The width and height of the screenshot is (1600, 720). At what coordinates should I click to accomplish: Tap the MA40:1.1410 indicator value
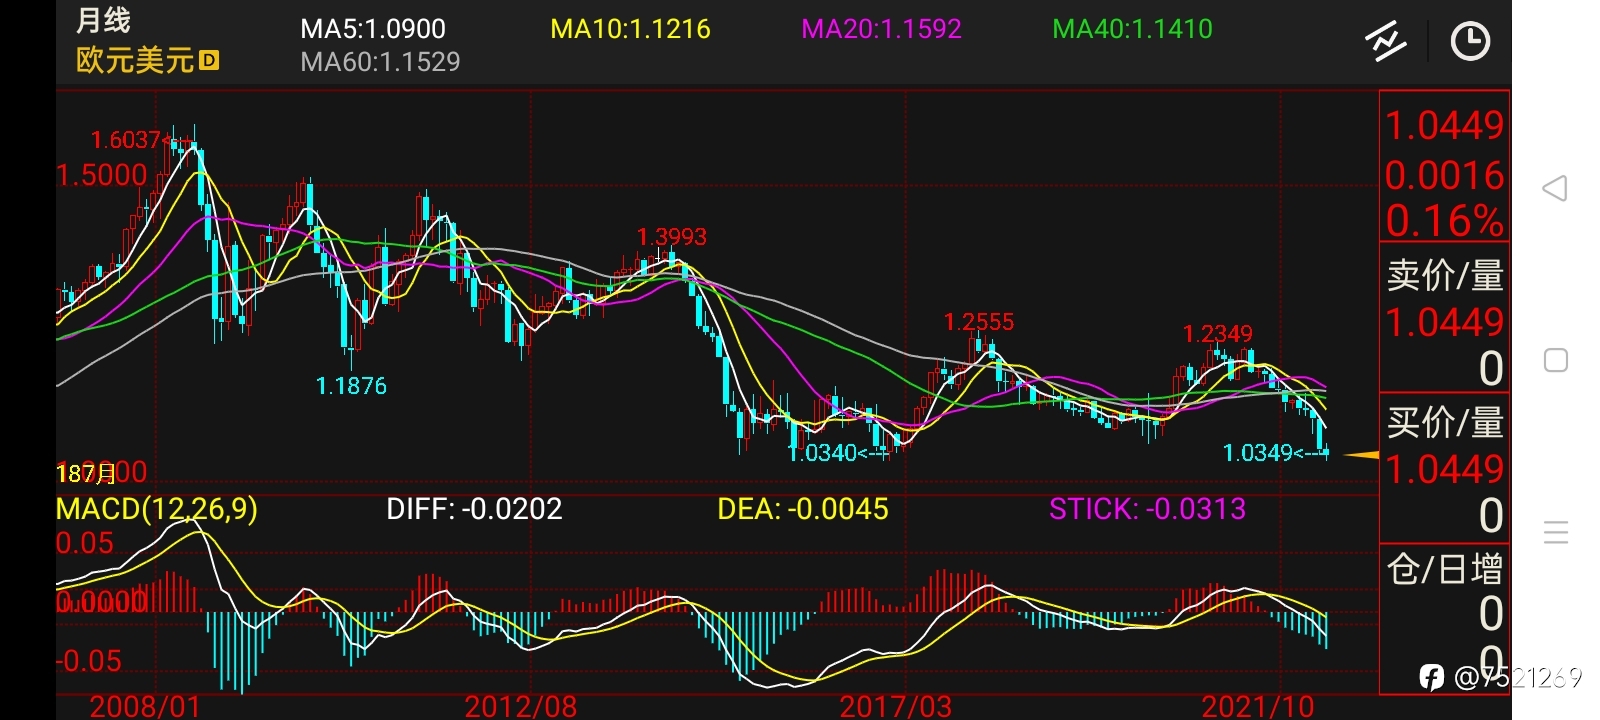pos(1132,29)
